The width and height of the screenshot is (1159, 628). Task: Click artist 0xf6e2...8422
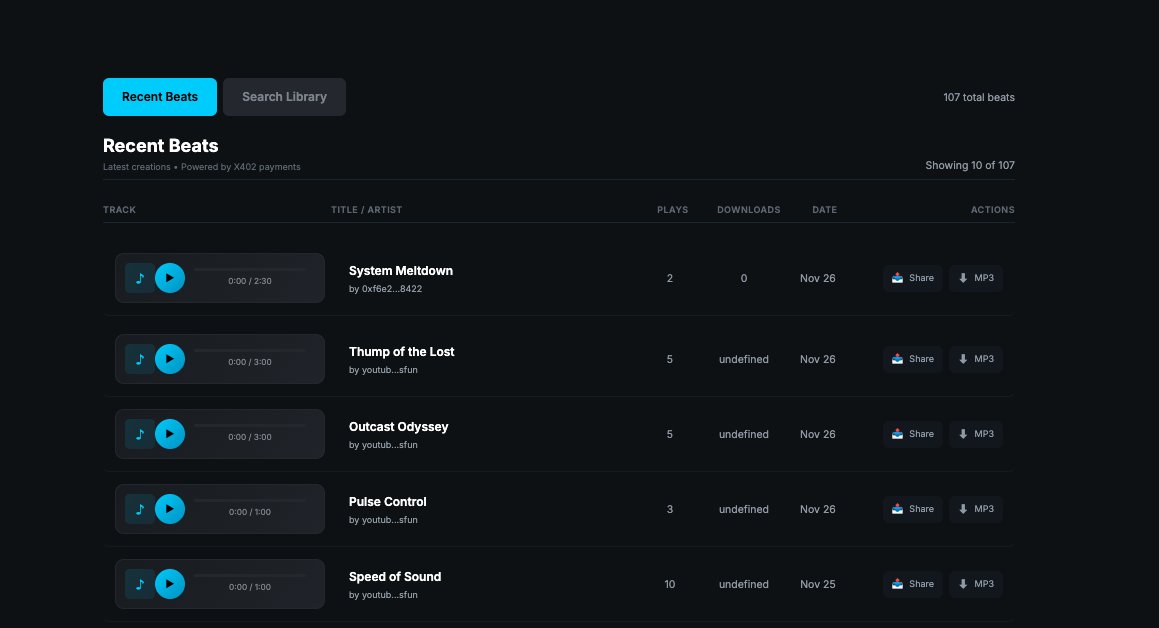tap(392, 289)
